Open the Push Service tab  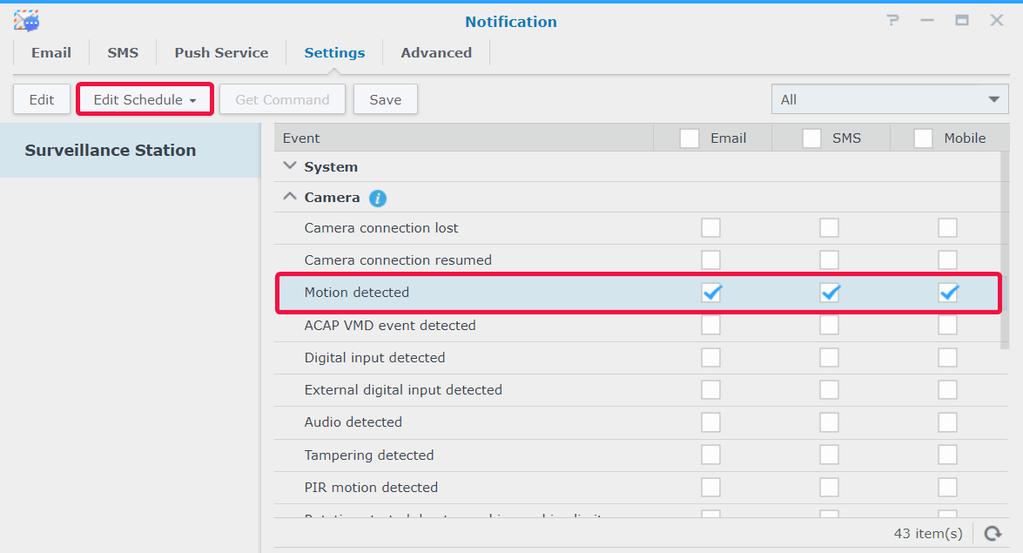221,53
